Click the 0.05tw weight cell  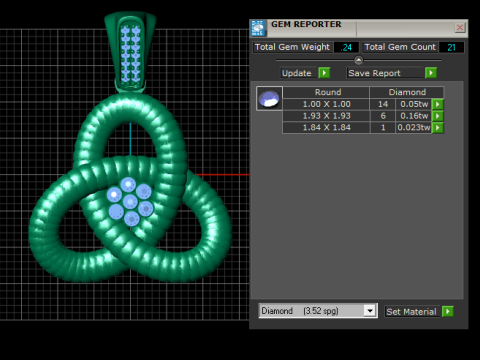414,104
